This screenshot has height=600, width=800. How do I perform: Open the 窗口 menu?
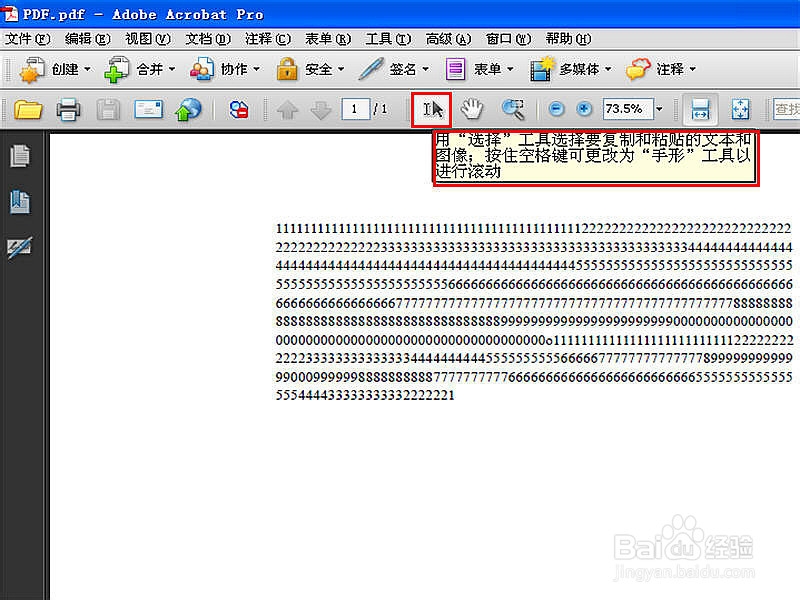point(508,39)
